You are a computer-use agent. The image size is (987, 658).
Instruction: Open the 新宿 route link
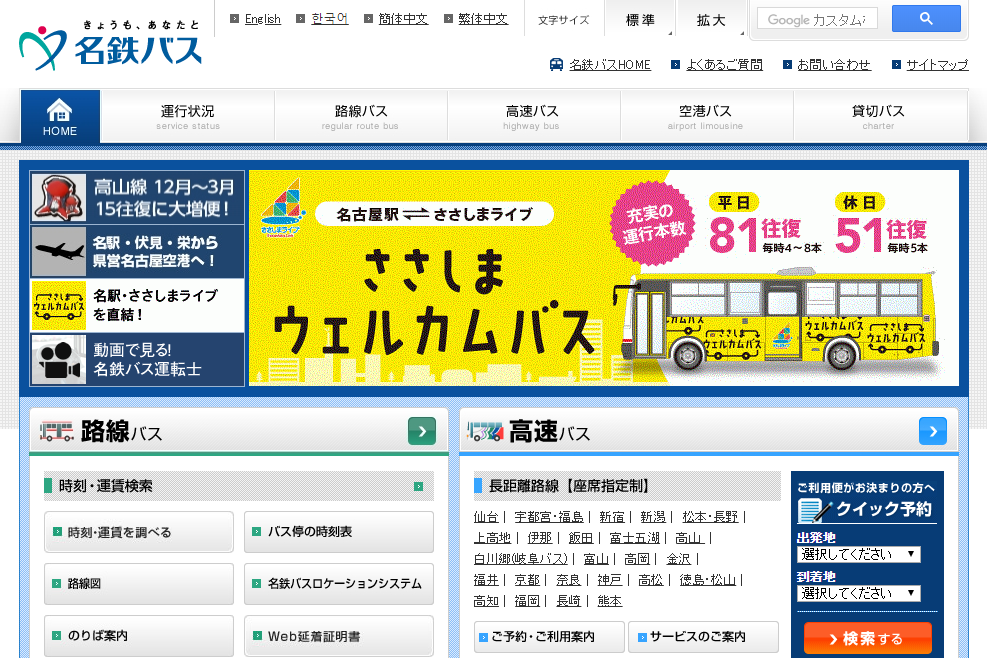[x=612, y=517]
